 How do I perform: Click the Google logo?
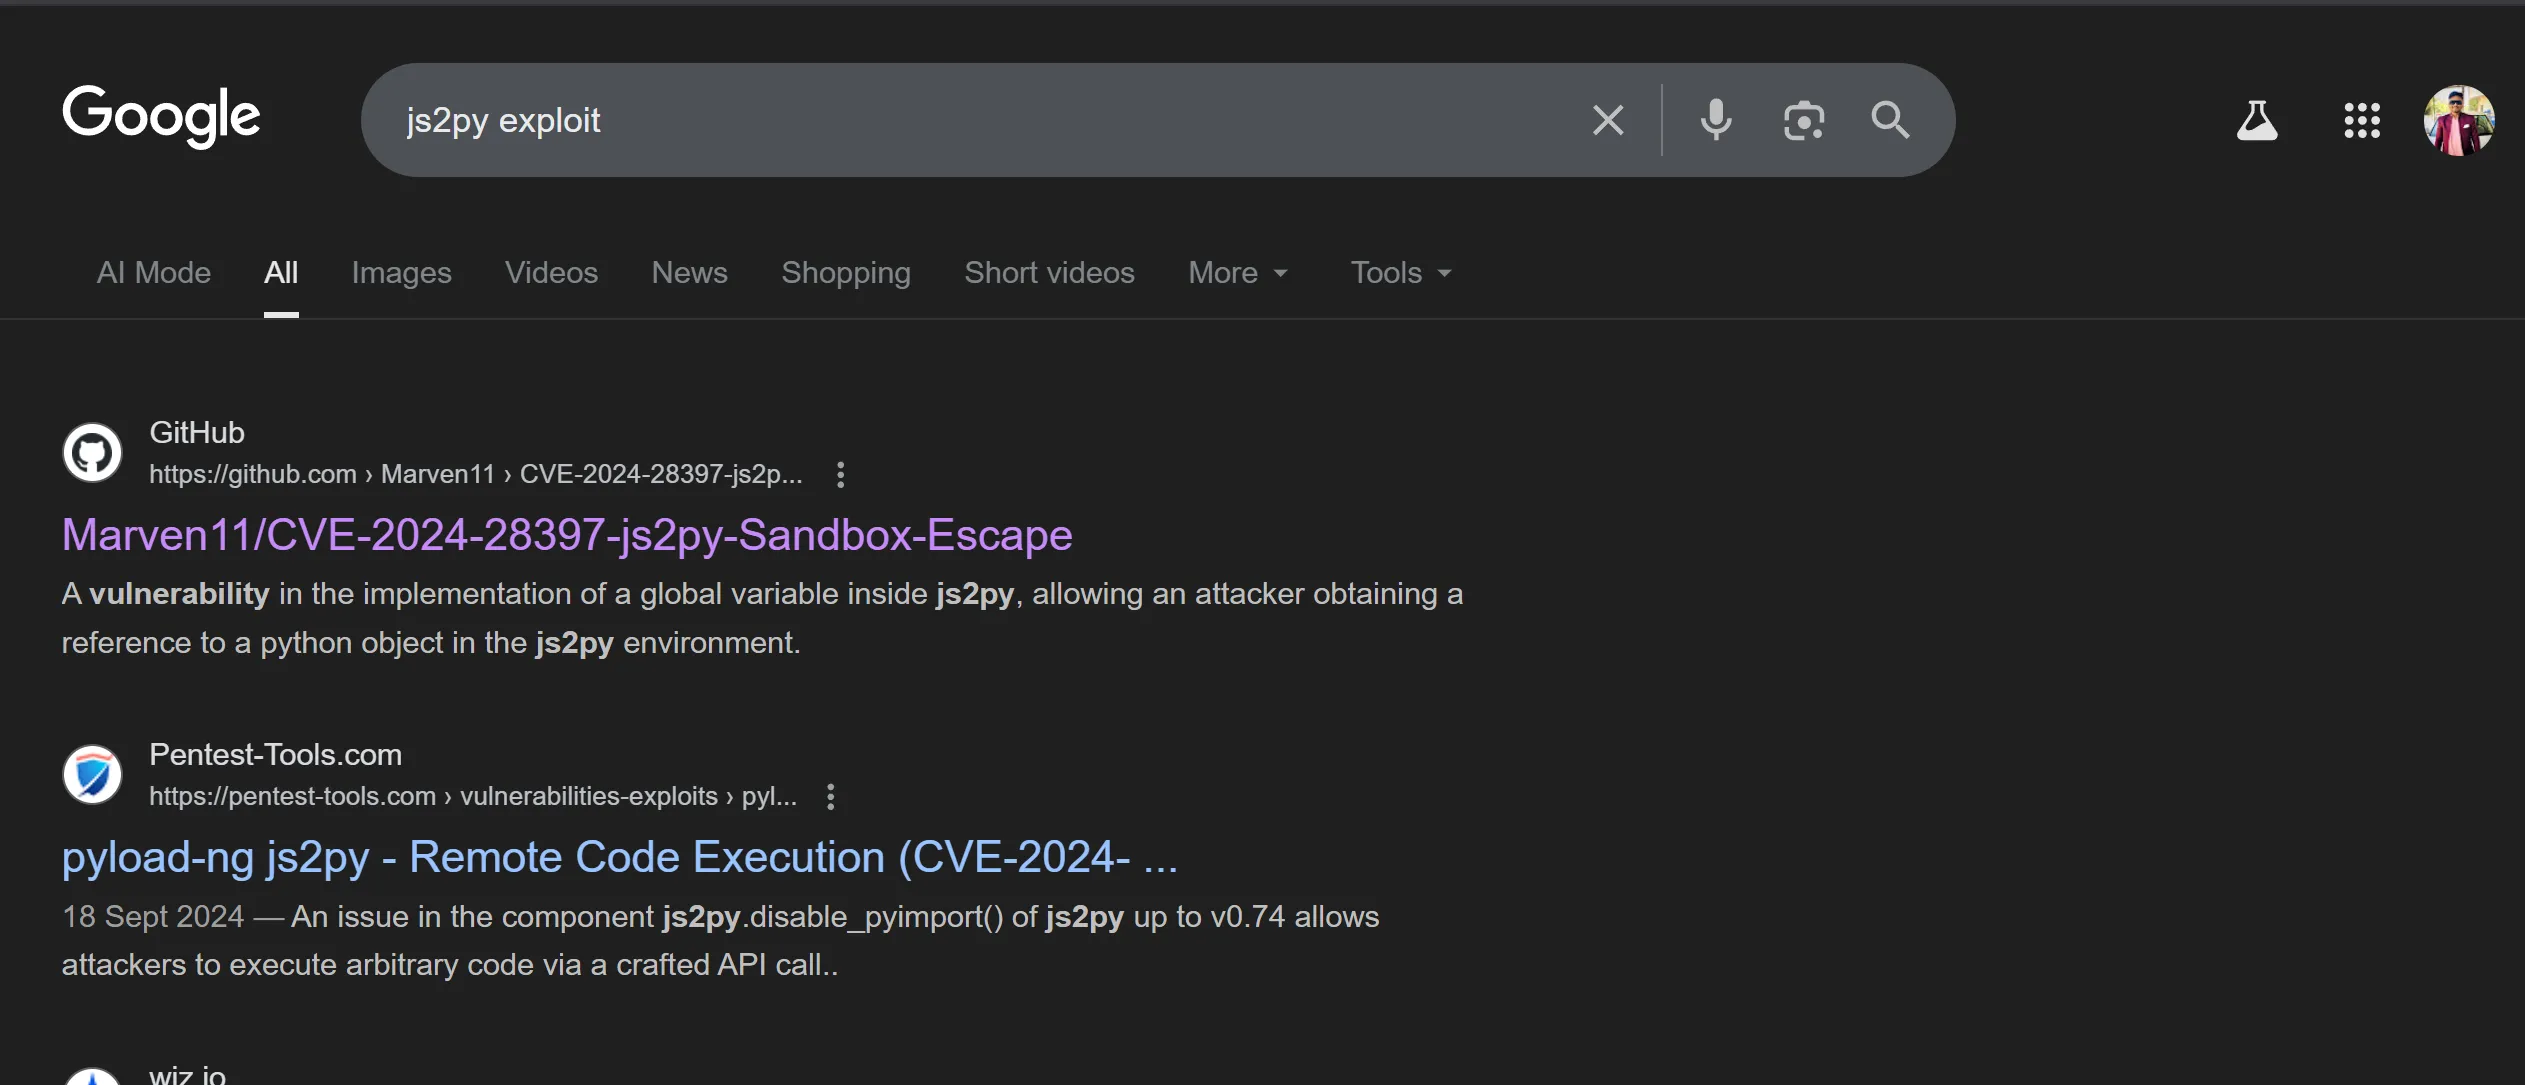[161, 116]
